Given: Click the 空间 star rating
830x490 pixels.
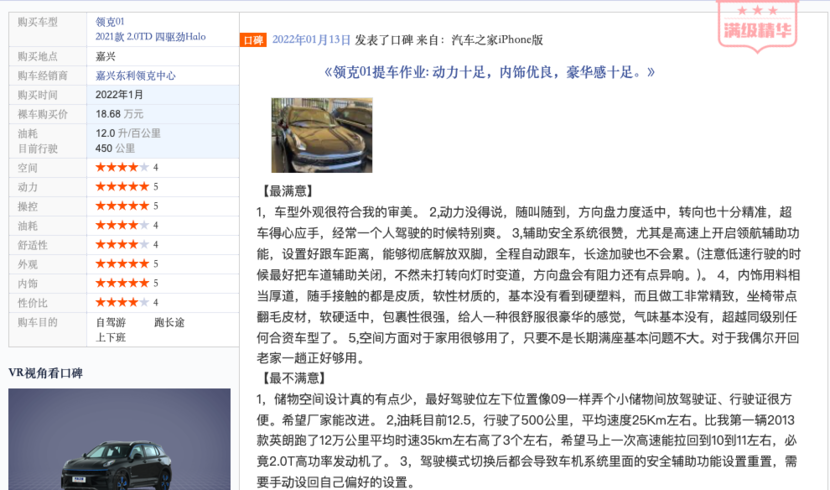Looking at the screenshot, I should point(122,167).
